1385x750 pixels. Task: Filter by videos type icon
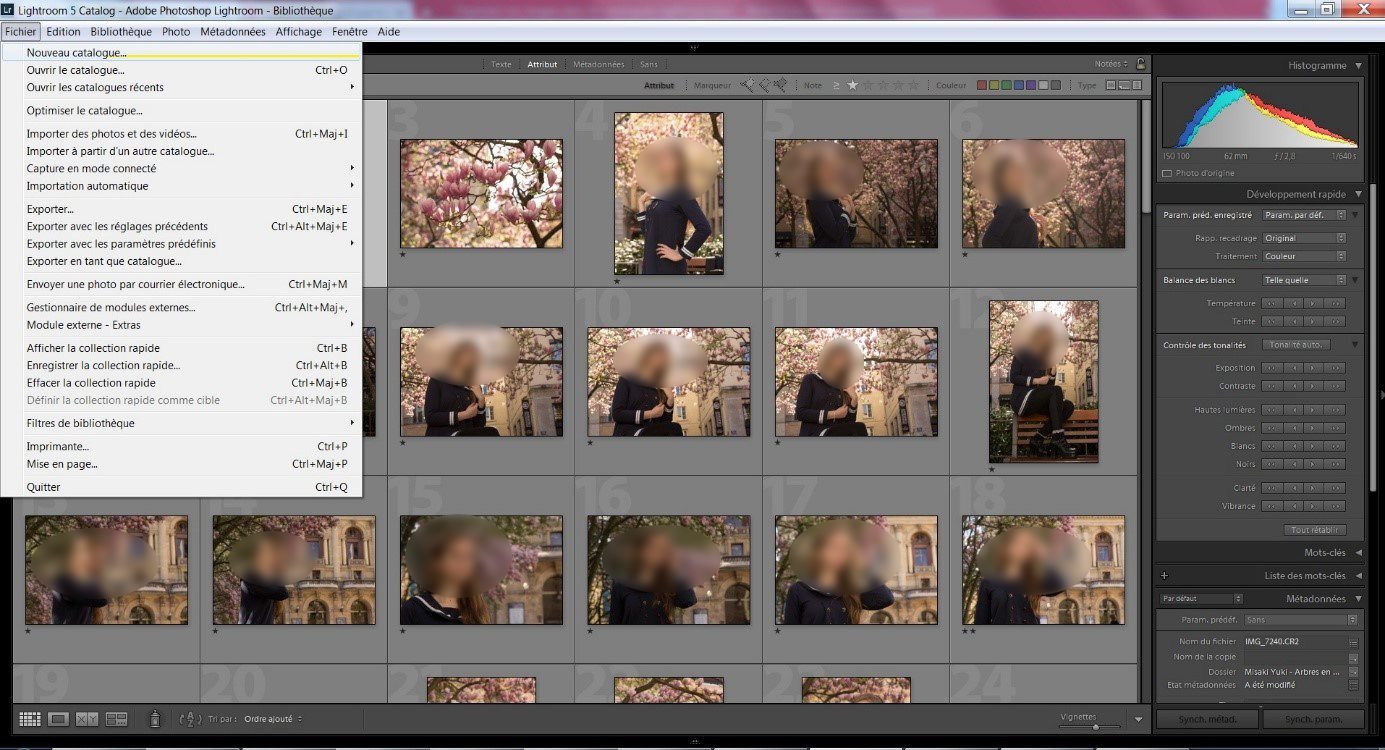pos(1137,85)
